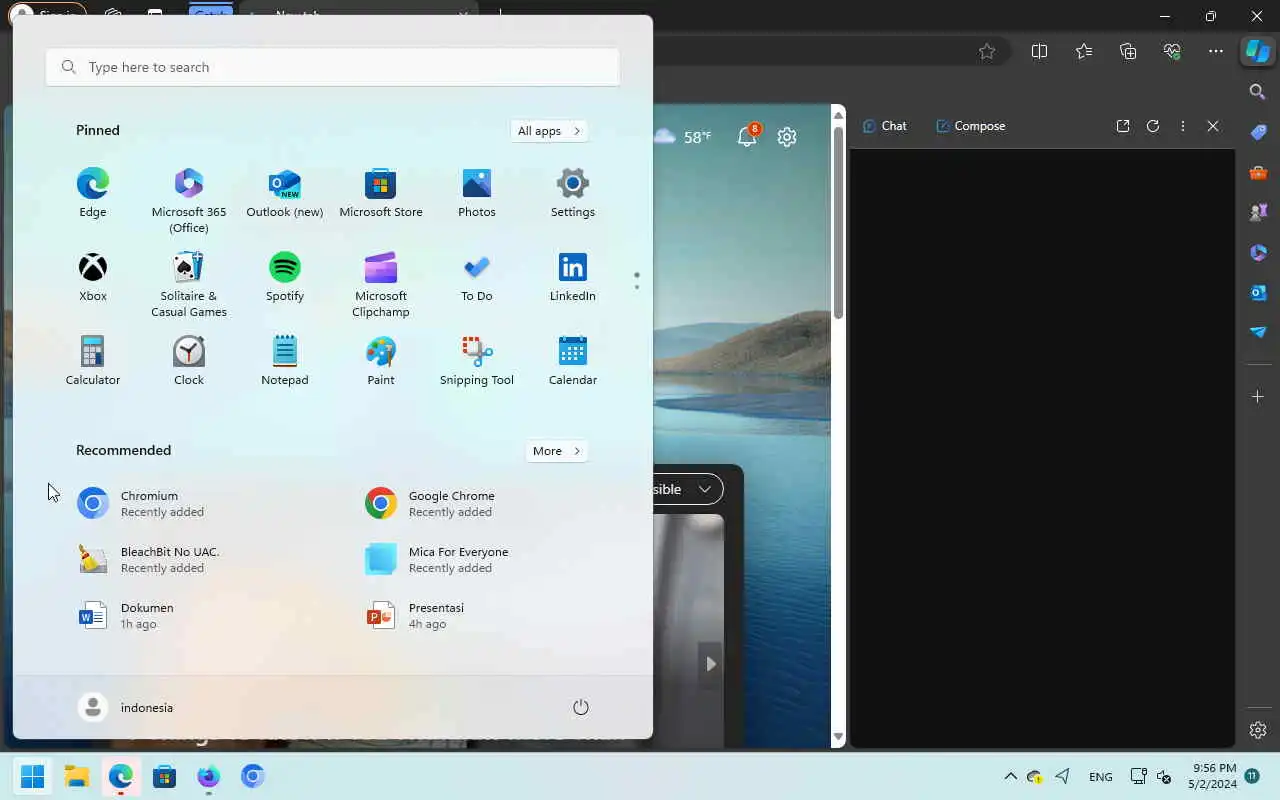1280x800 pixels.
Task: Open Copilot pane more options menu
Action: click(1183, 126)
